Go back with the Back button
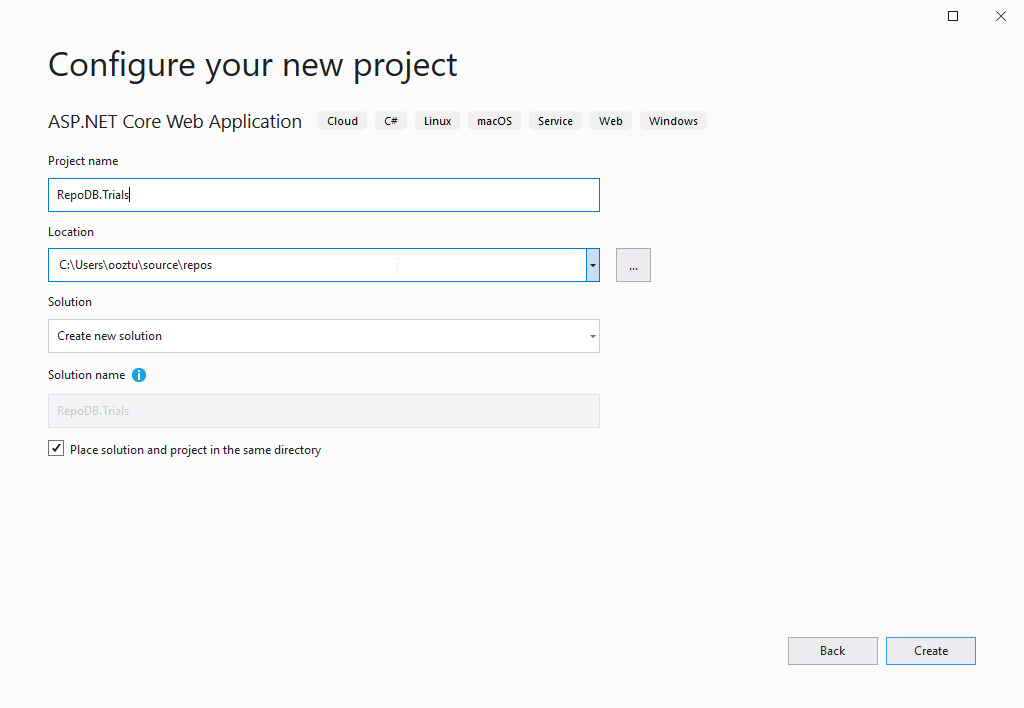The height and width of the screenshot is (708, 1024). click(833, 651)
